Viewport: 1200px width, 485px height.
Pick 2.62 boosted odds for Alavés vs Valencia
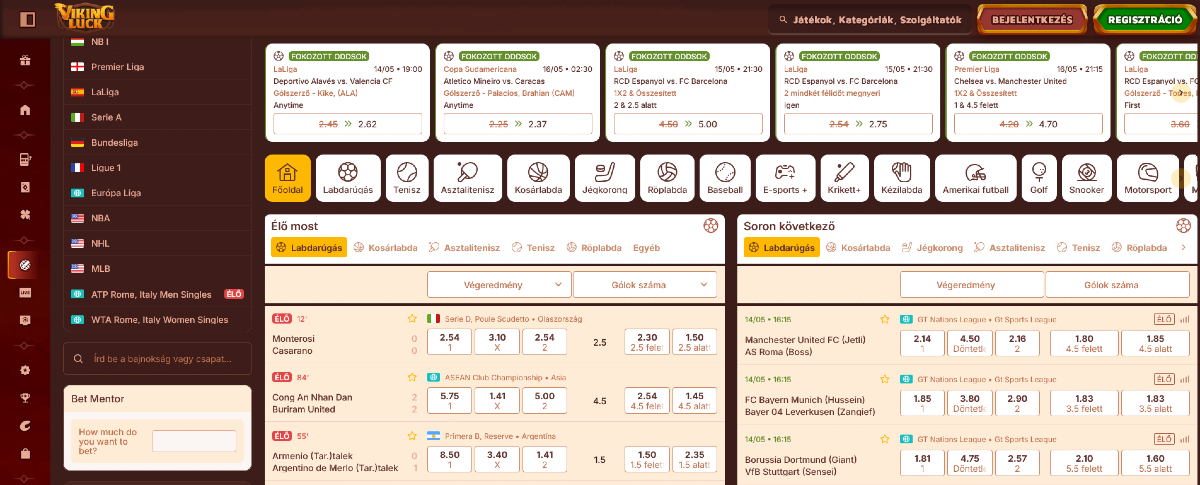348,124
